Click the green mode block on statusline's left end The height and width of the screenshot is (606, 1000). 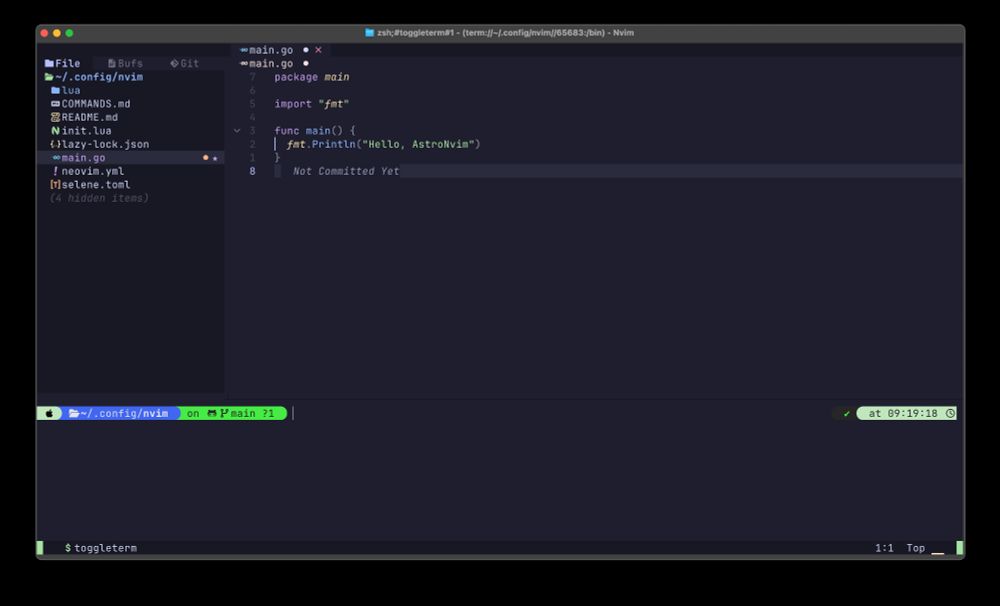[40, 548]
